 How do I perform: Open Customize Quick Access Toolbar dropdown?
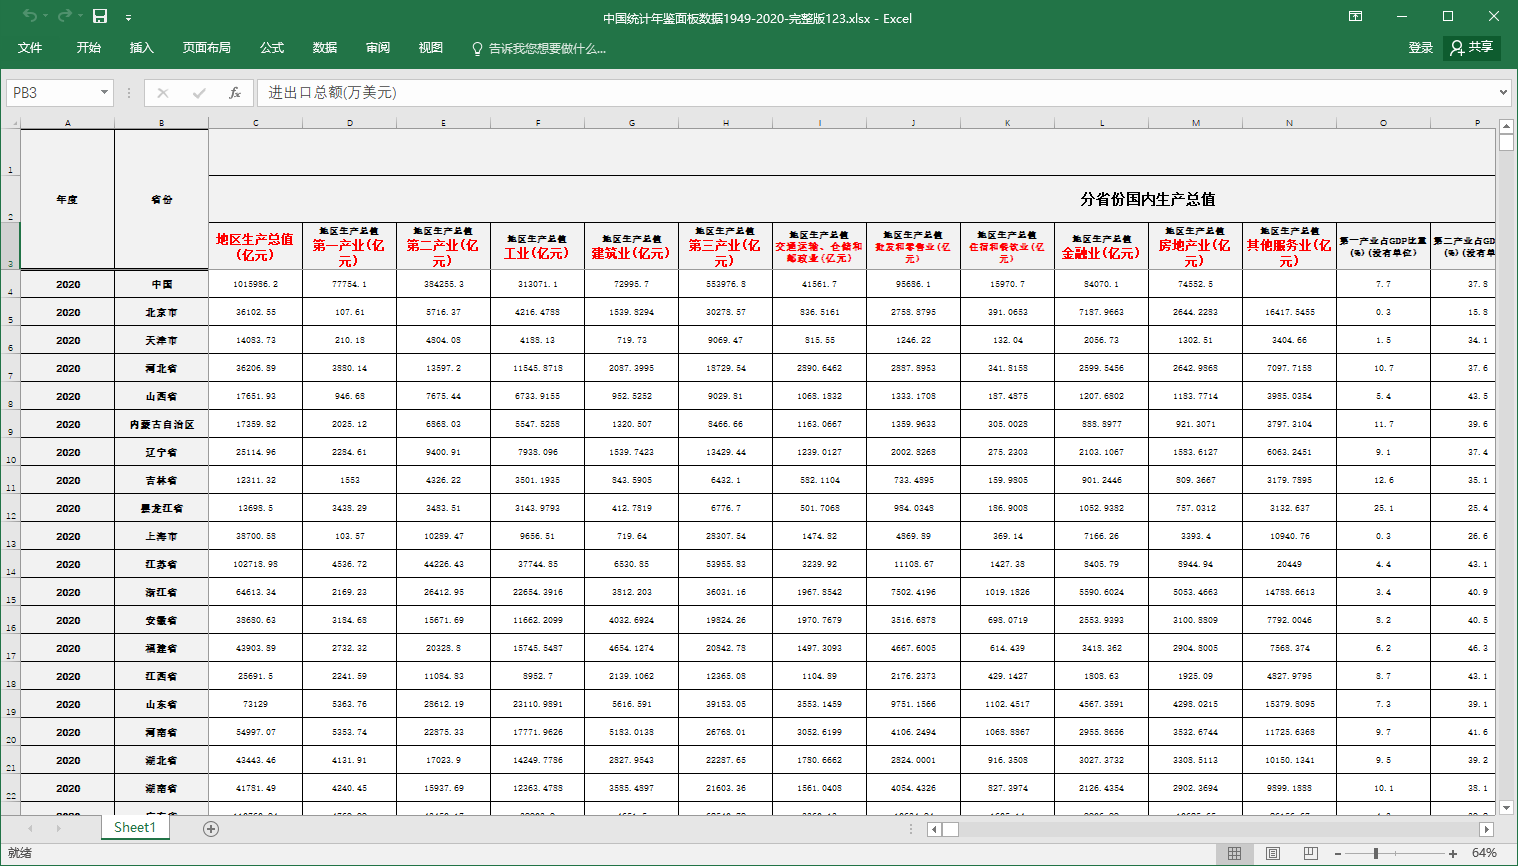pyautogui.click(x=128, y=17)
